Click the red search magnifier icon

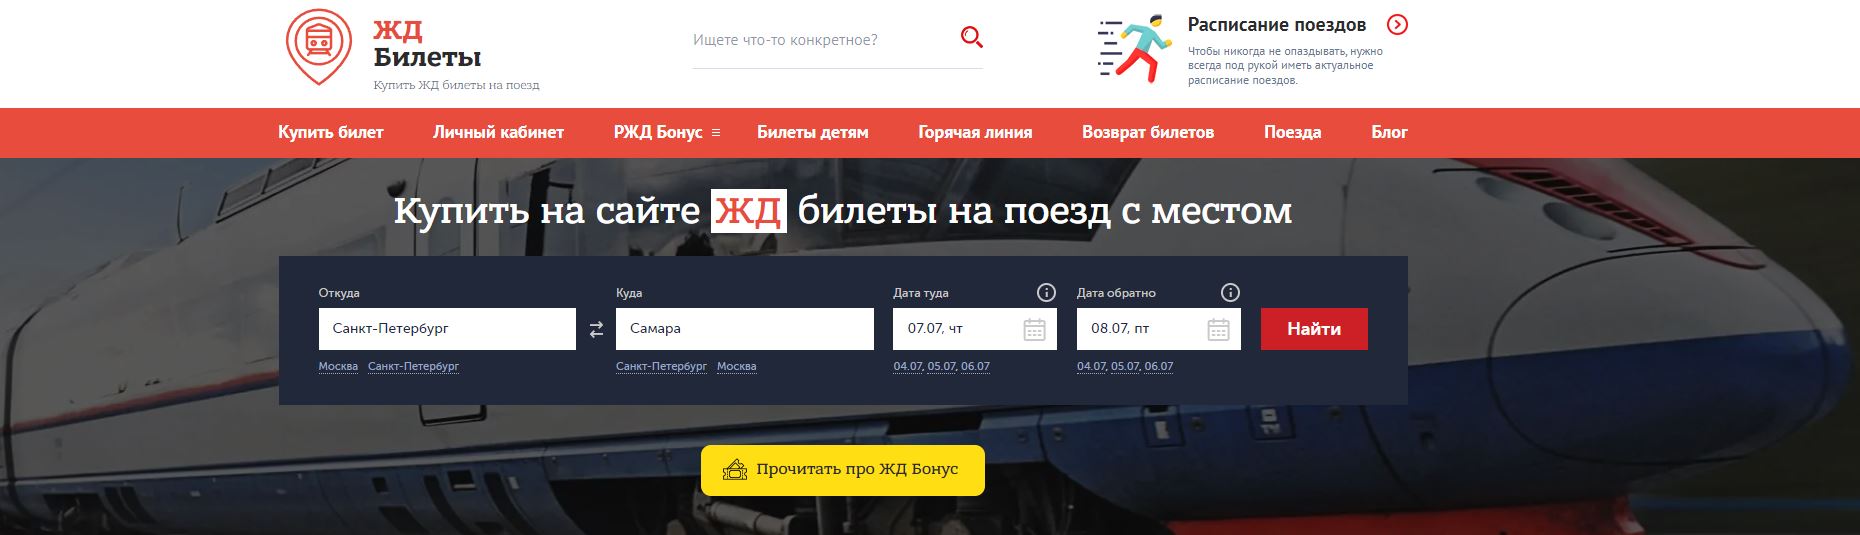[971, 38]
